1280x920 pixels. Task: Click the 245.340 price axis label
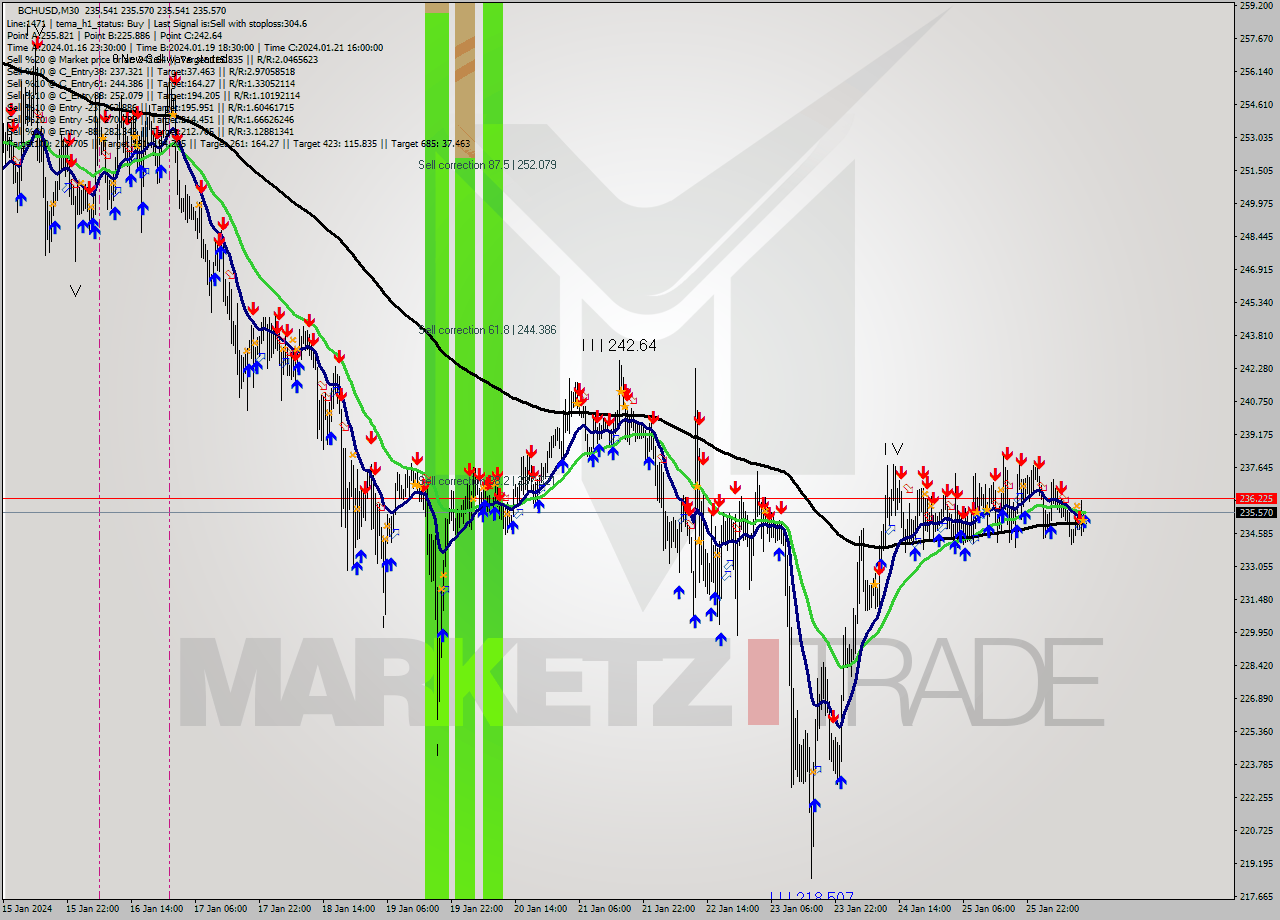(x=1256, y=303)
